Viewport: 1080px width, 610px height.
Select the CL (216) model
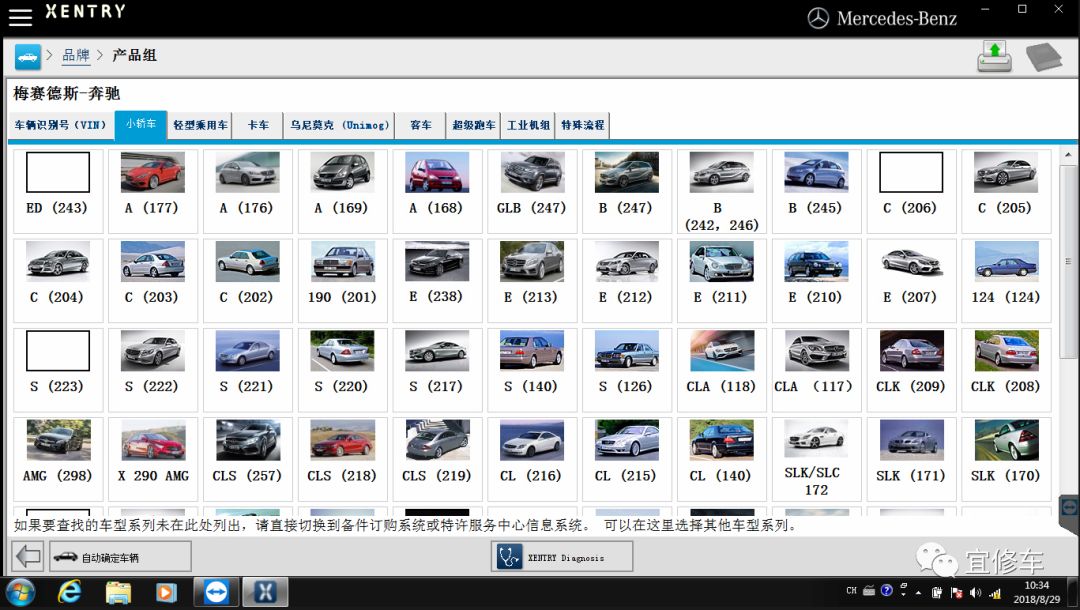pos(532,459)
